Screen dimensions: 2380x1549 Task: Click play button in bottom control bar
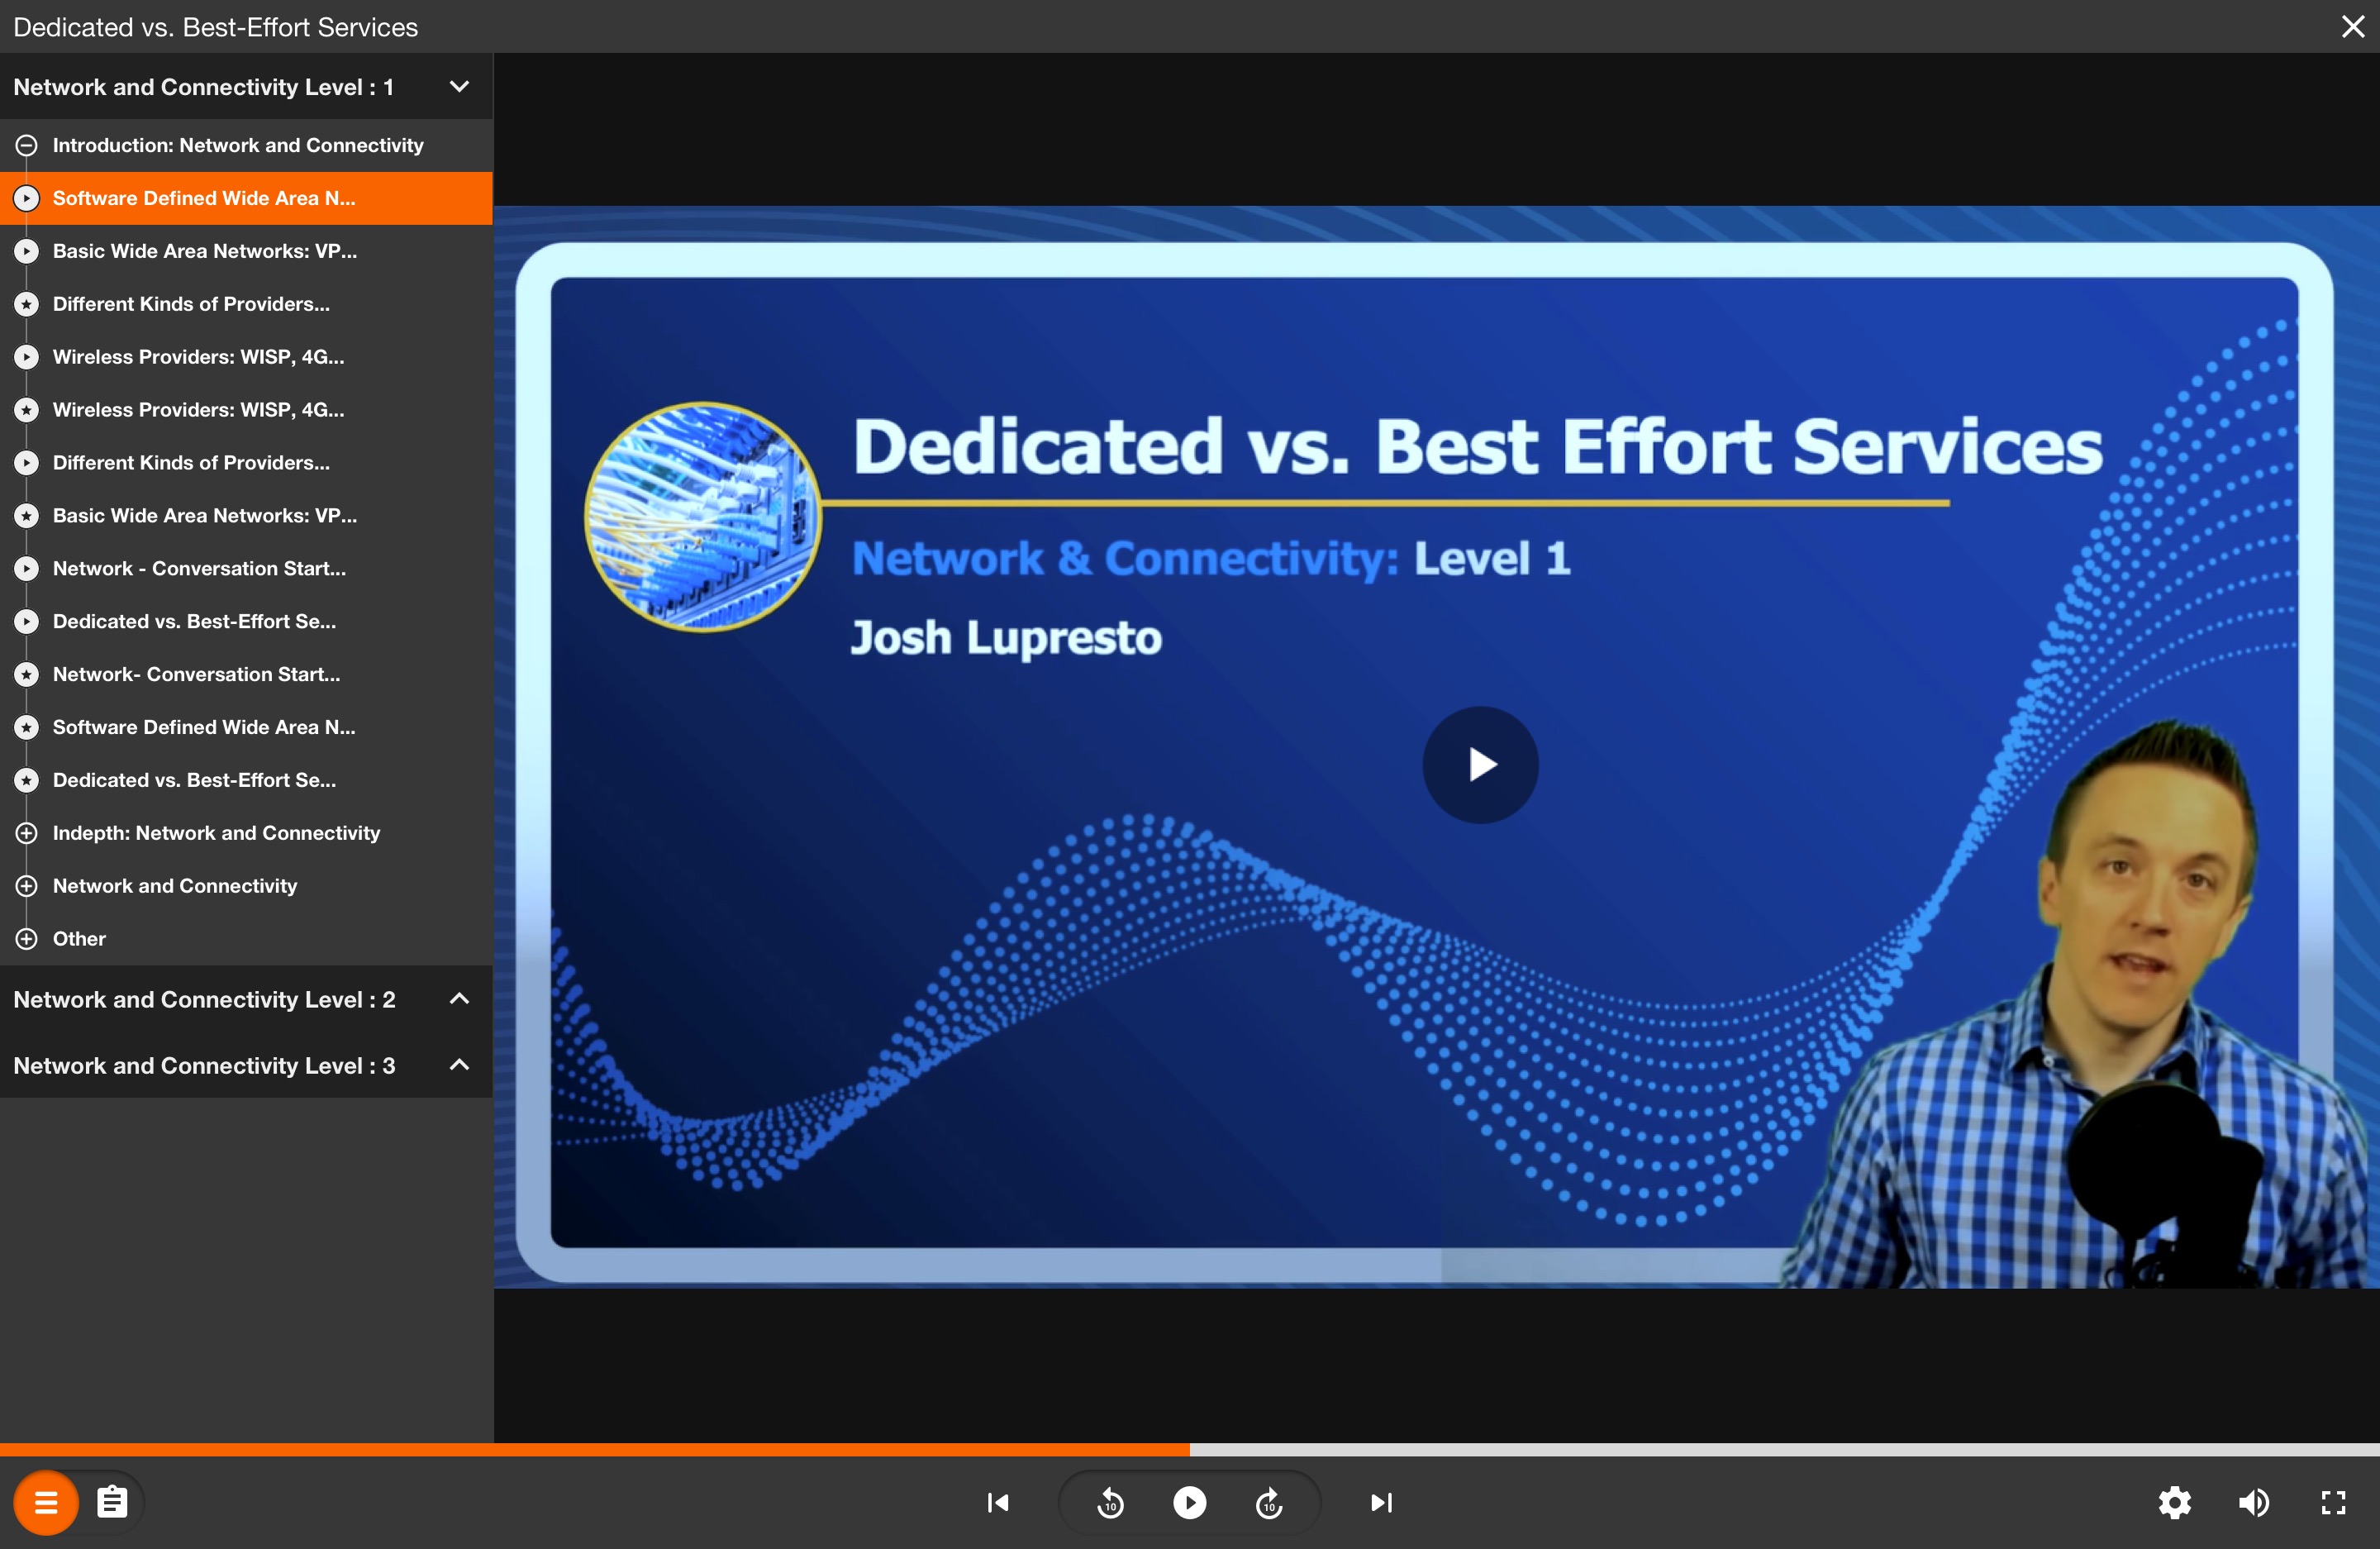(1189, 1502)
